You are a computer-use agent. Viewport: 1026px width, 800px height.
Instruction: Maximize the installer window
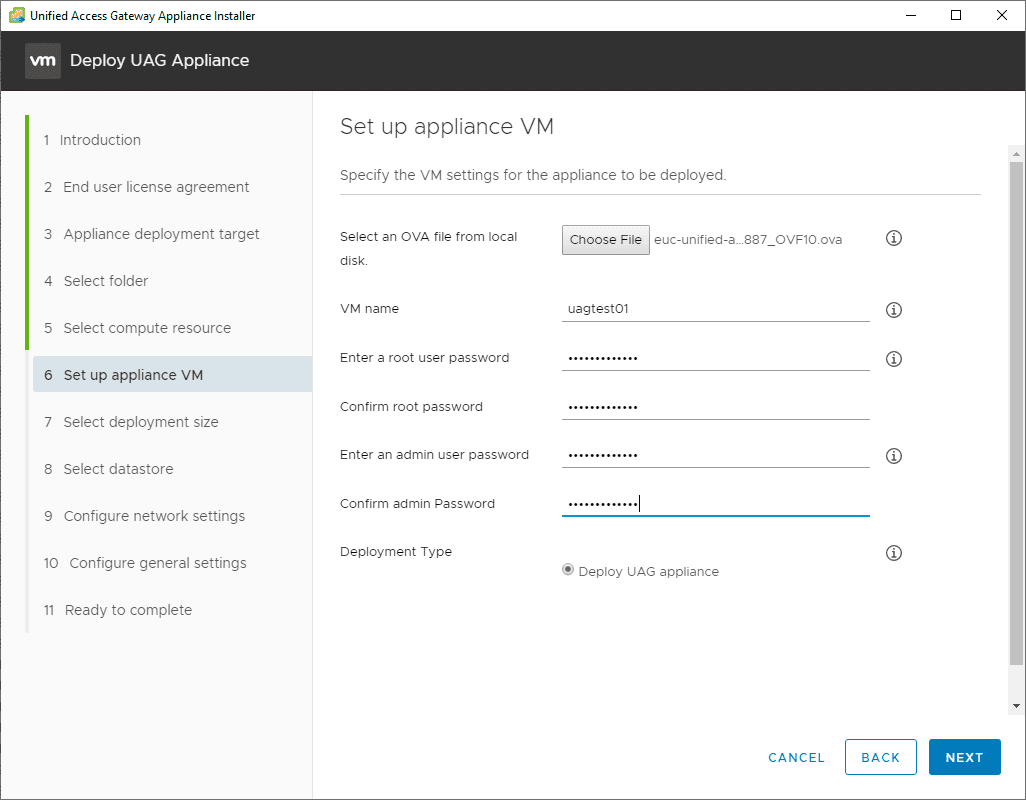point(956,15)
